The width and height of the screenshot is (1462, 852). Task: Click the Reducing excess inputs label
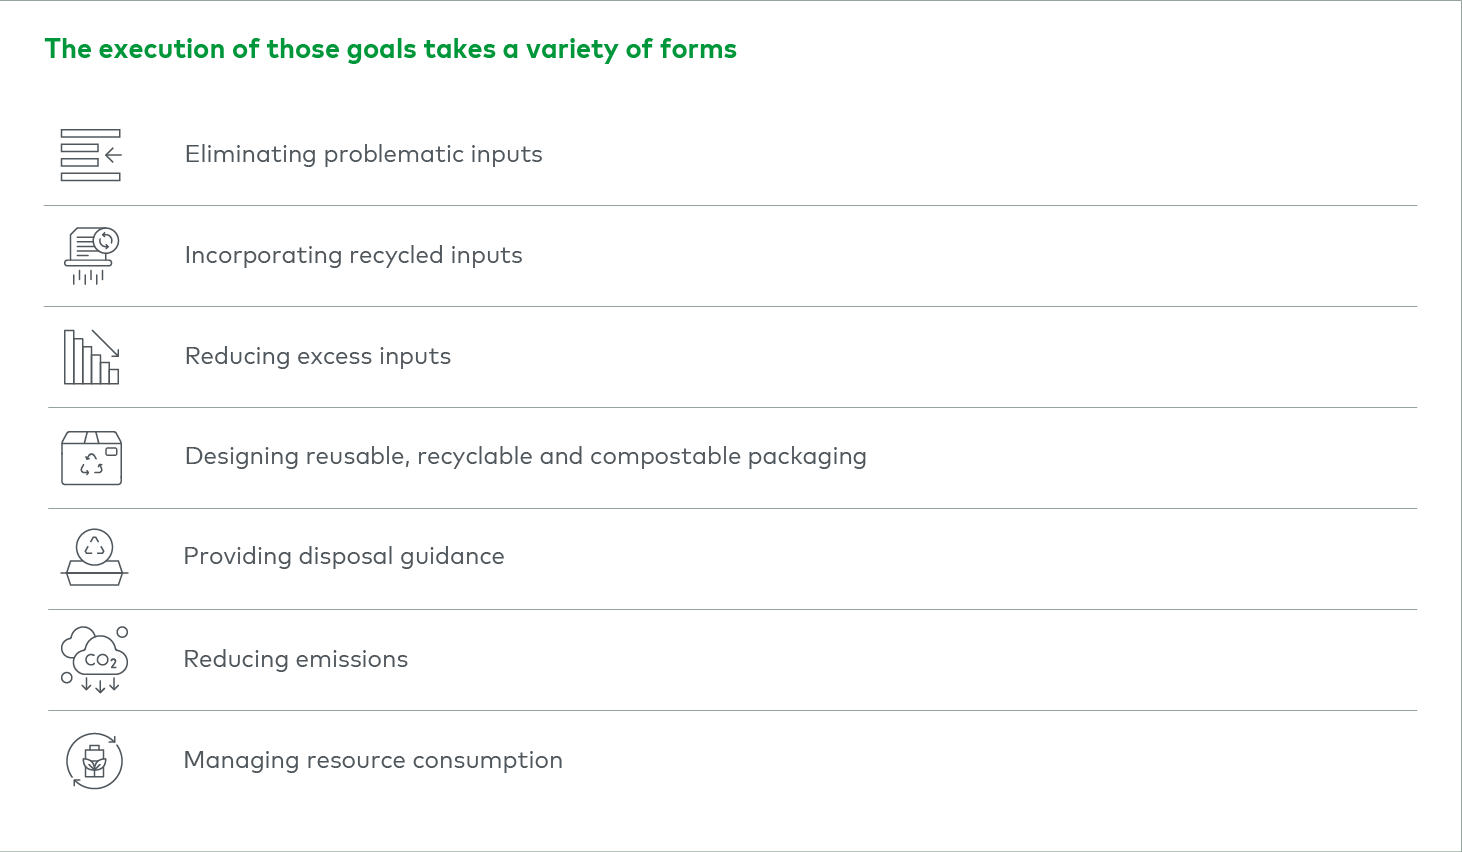(318, 356)
